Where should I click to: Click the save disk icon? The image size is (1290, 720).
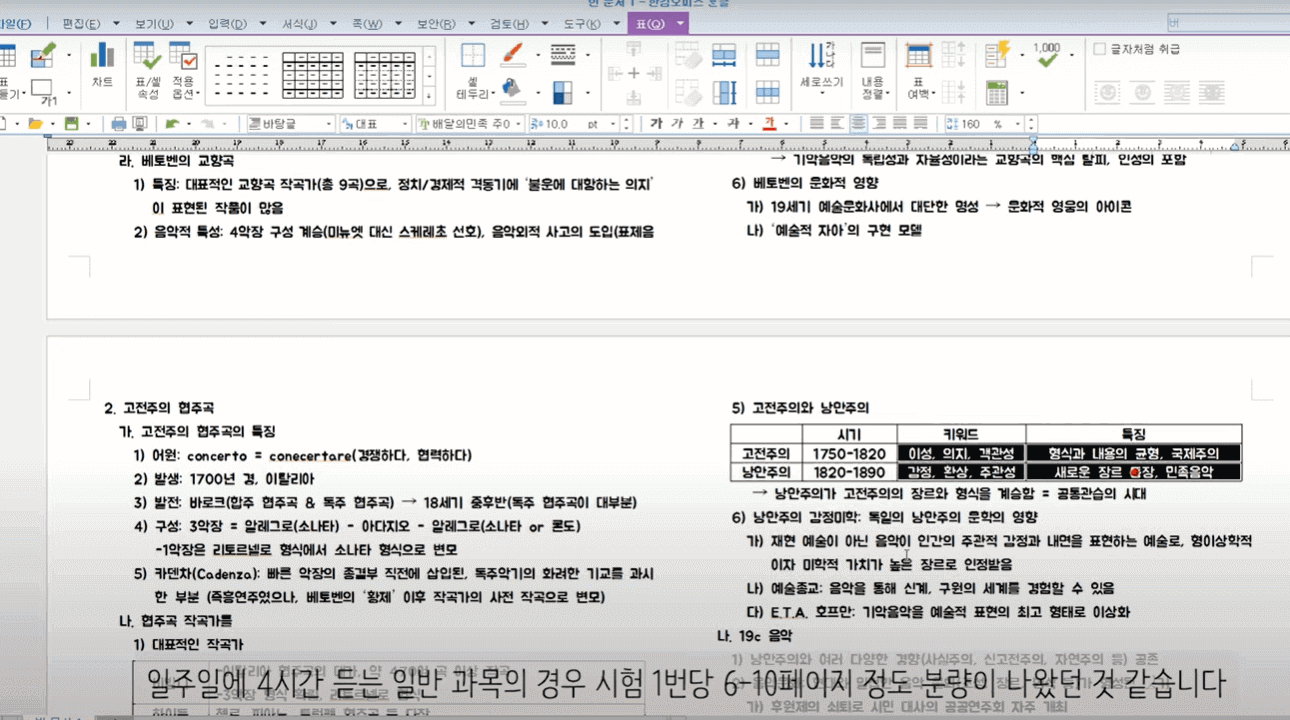click(71, 124)
